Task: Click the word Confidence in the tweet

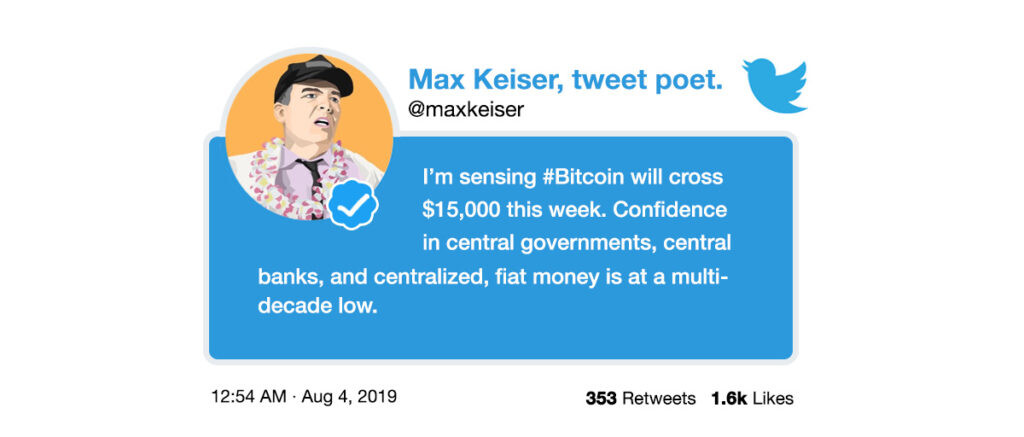Action: point(670,210)
